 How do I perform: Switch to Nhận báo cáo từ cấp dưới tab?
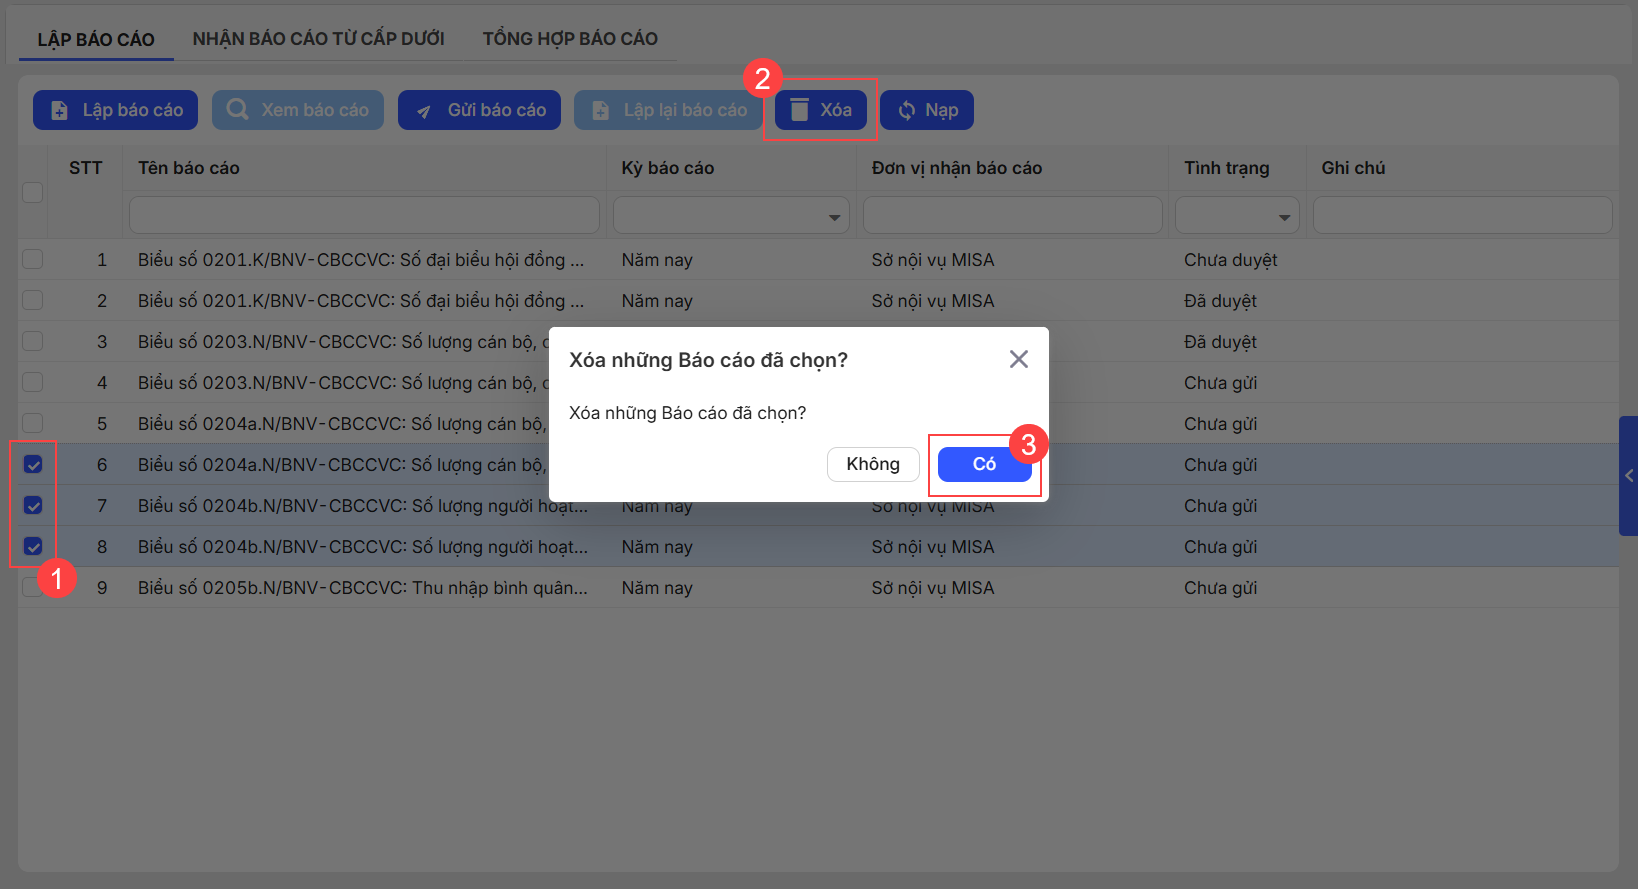(318, 39)
